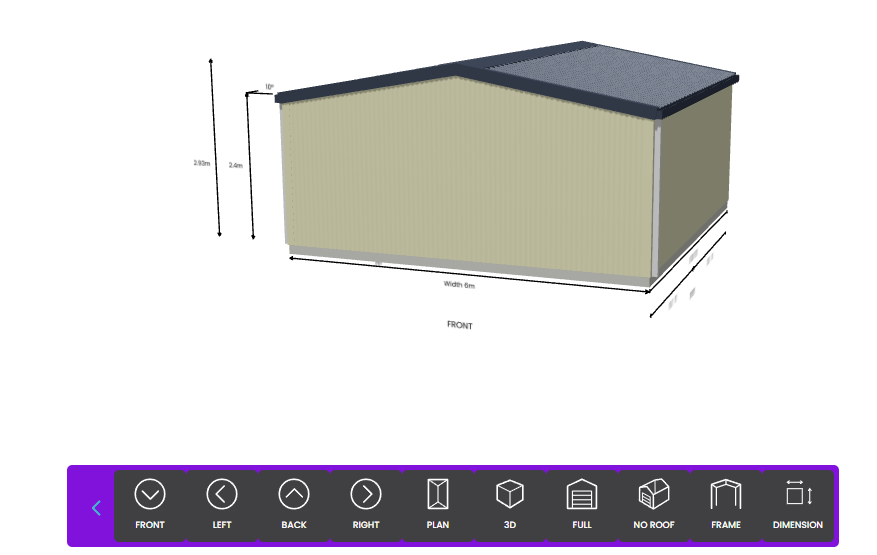Screen dimensions: 877x555
Task: Click the dark roof panel of the shed
Action: 610,76
